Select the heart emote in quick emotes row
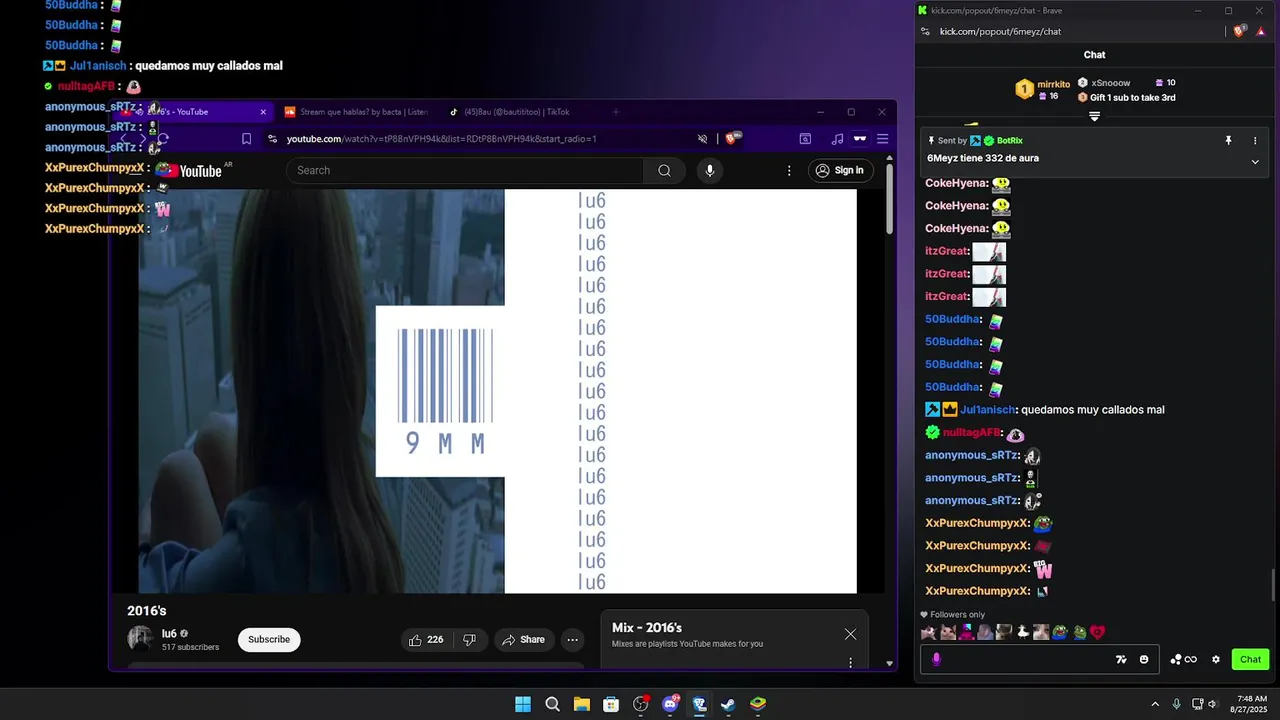 pos(1097,632)
